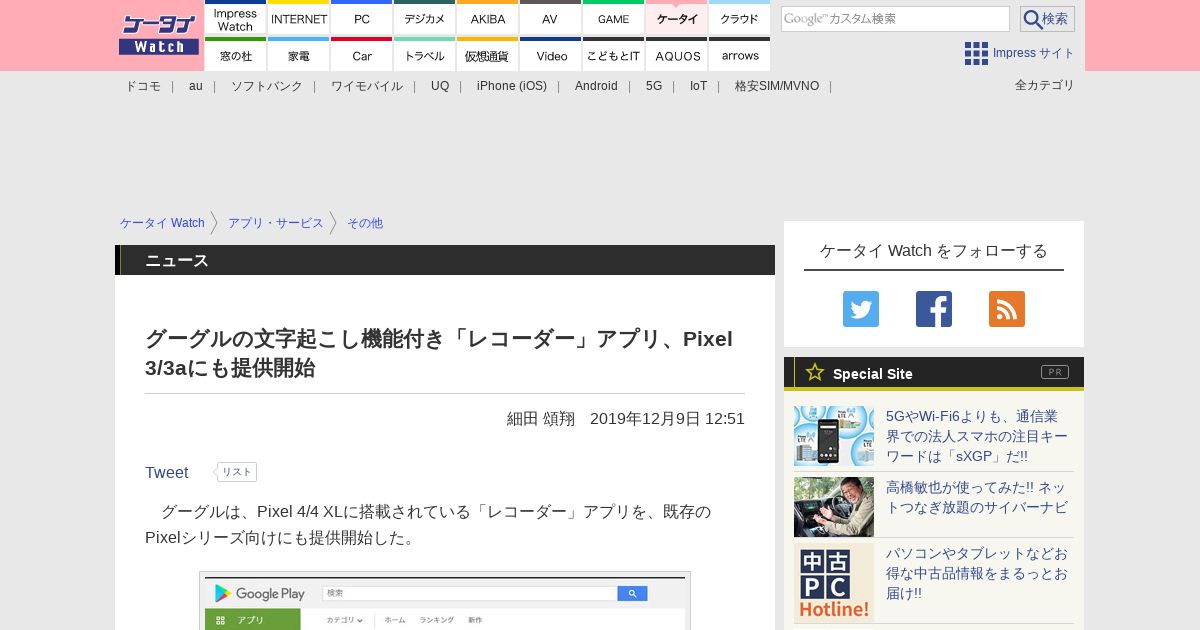Go to the au category
Viewport: 1200px width, 630px height.
point(196,86)
